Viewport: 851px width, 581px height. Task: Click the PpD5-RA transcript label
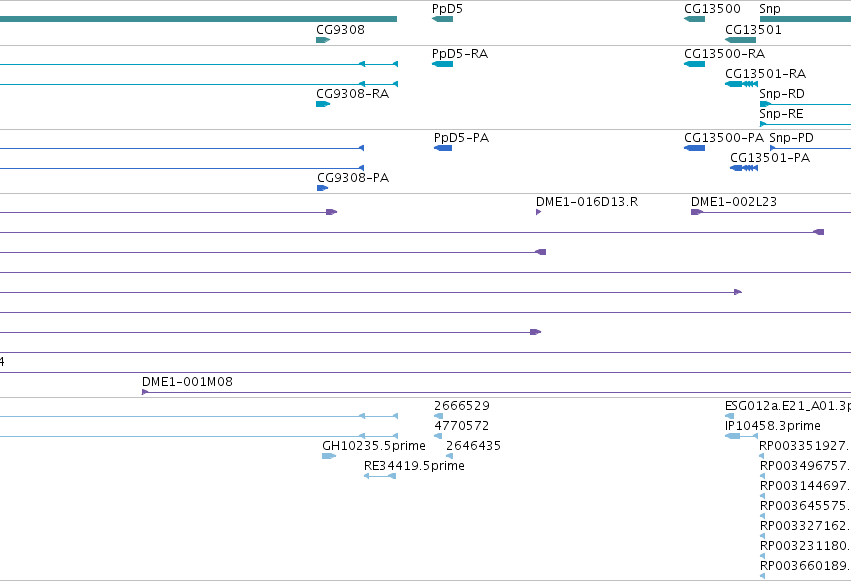pos(460,54)
